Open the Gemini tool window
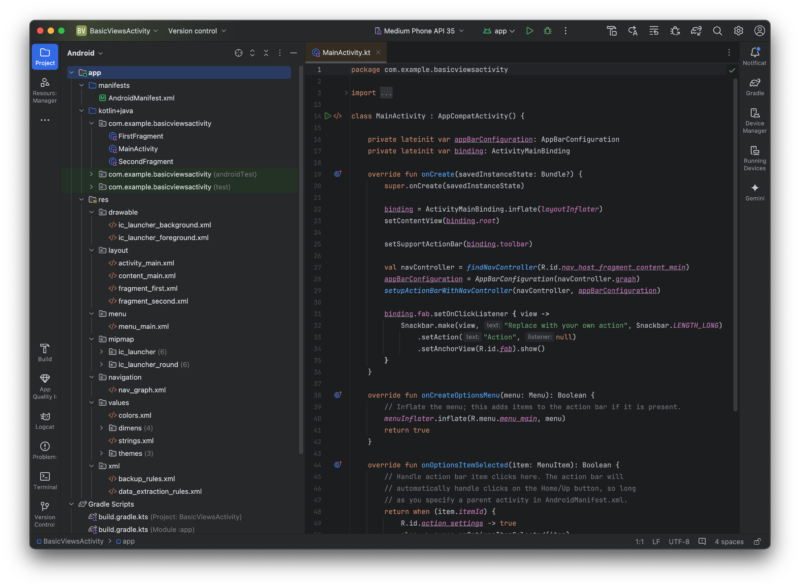The width and height of the screenshot is (800, 588). (x=754, y=190)
